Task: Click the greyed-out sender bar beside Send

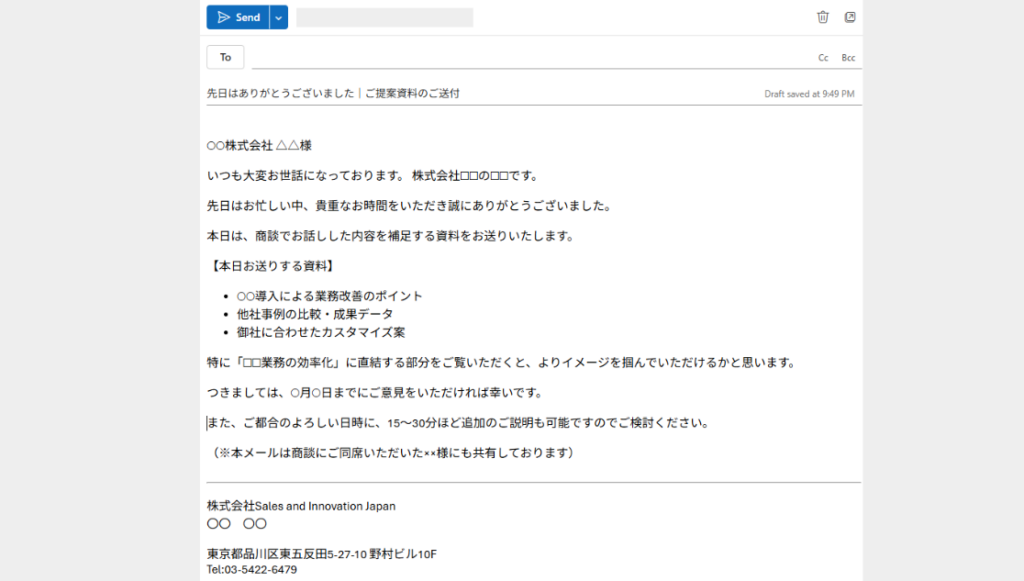Action: [x=384, y=17]
